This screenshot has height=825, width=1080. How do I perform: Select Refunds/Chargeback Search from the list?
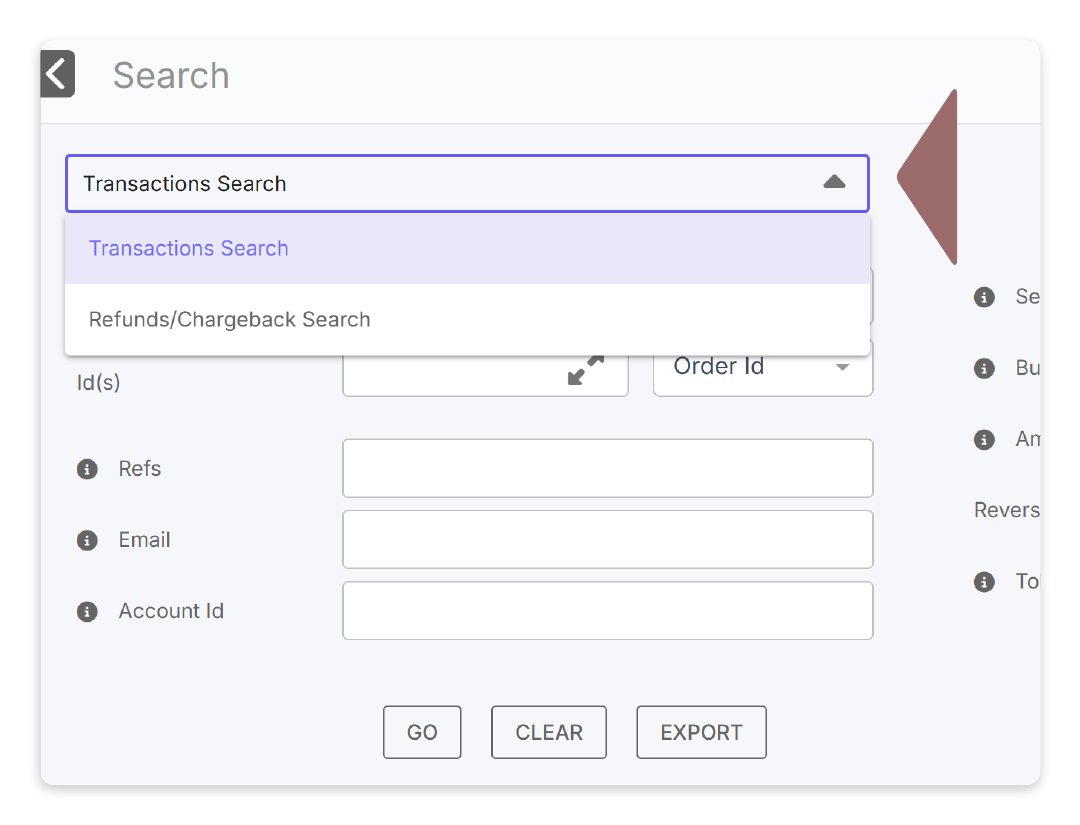[229, 319]
